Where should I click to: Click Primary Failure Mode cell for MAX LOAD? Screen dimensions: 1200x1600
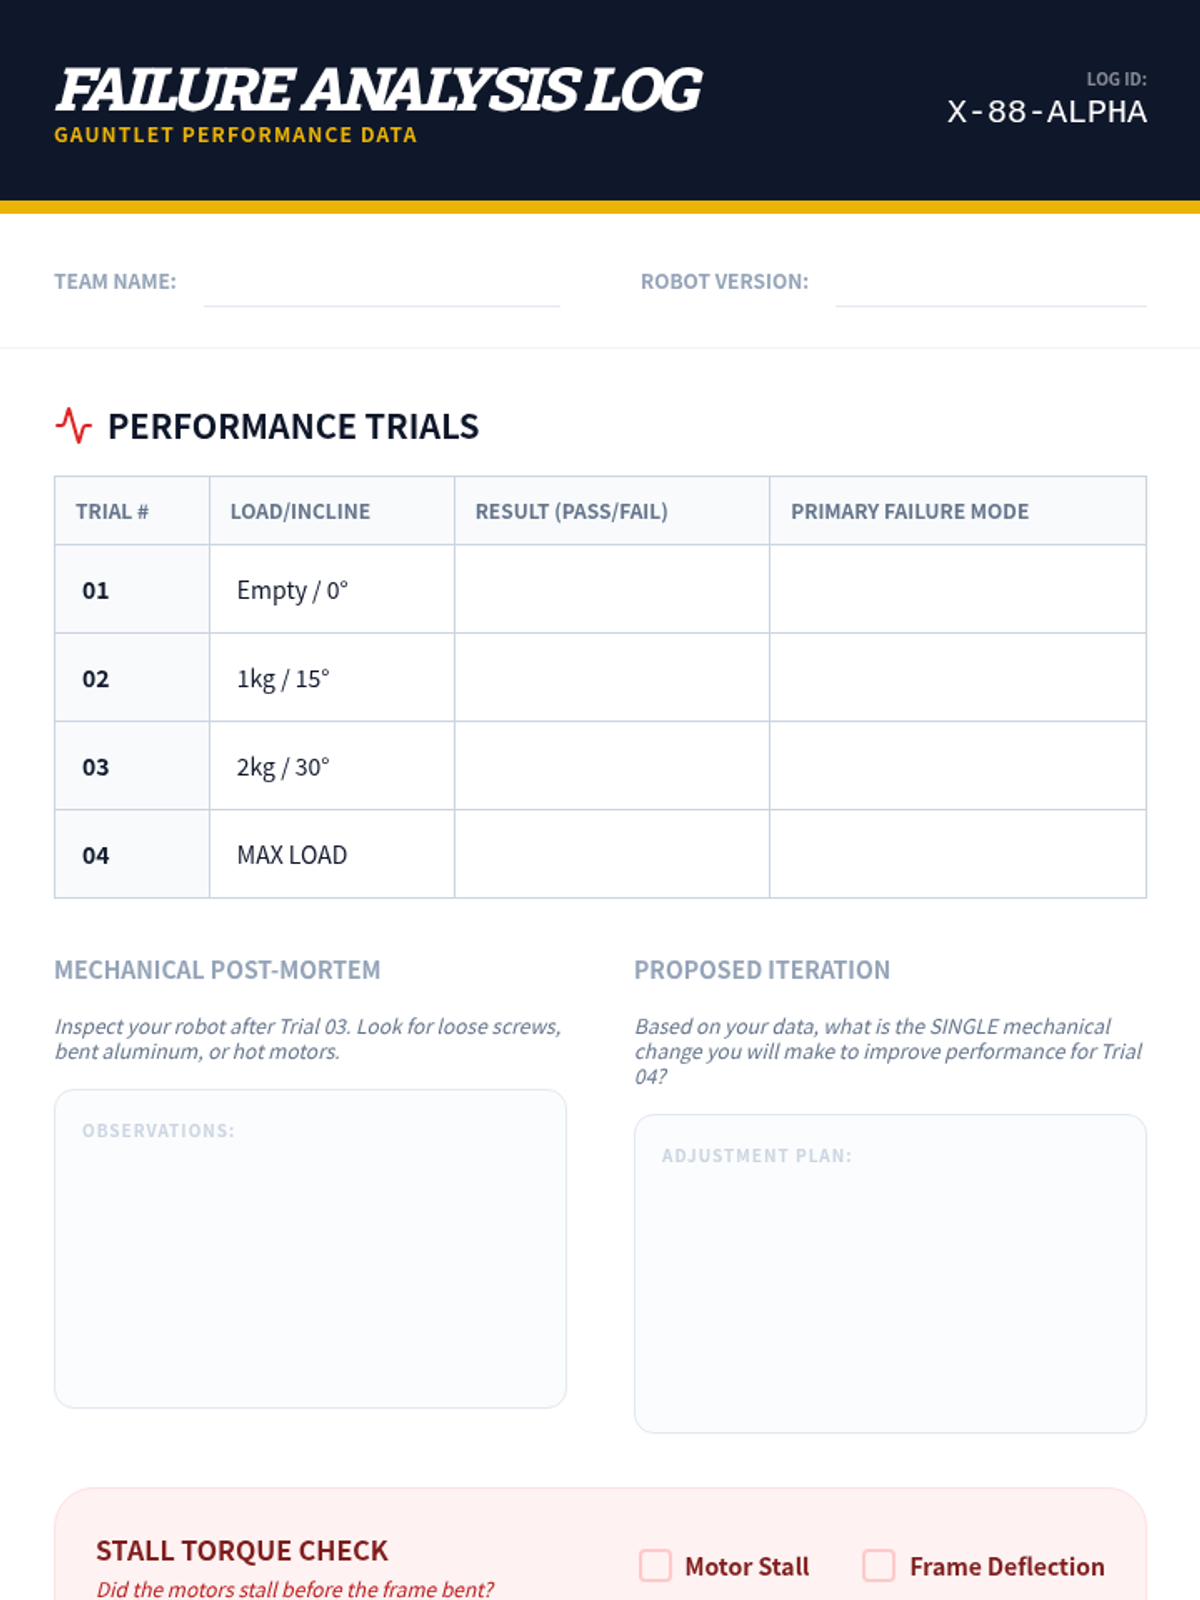[958, 854]
